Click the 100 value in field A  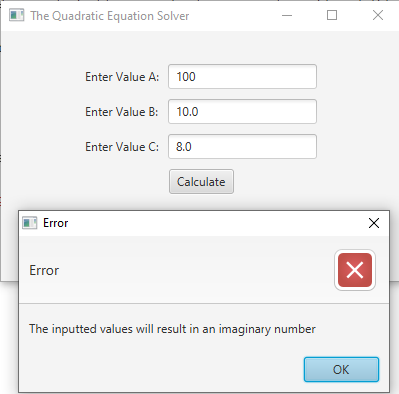click(x=186, y=77)
